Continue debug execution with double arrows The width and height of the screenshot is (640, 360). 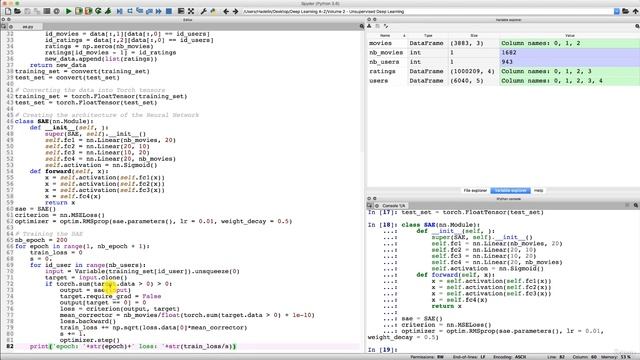point(159,11)
